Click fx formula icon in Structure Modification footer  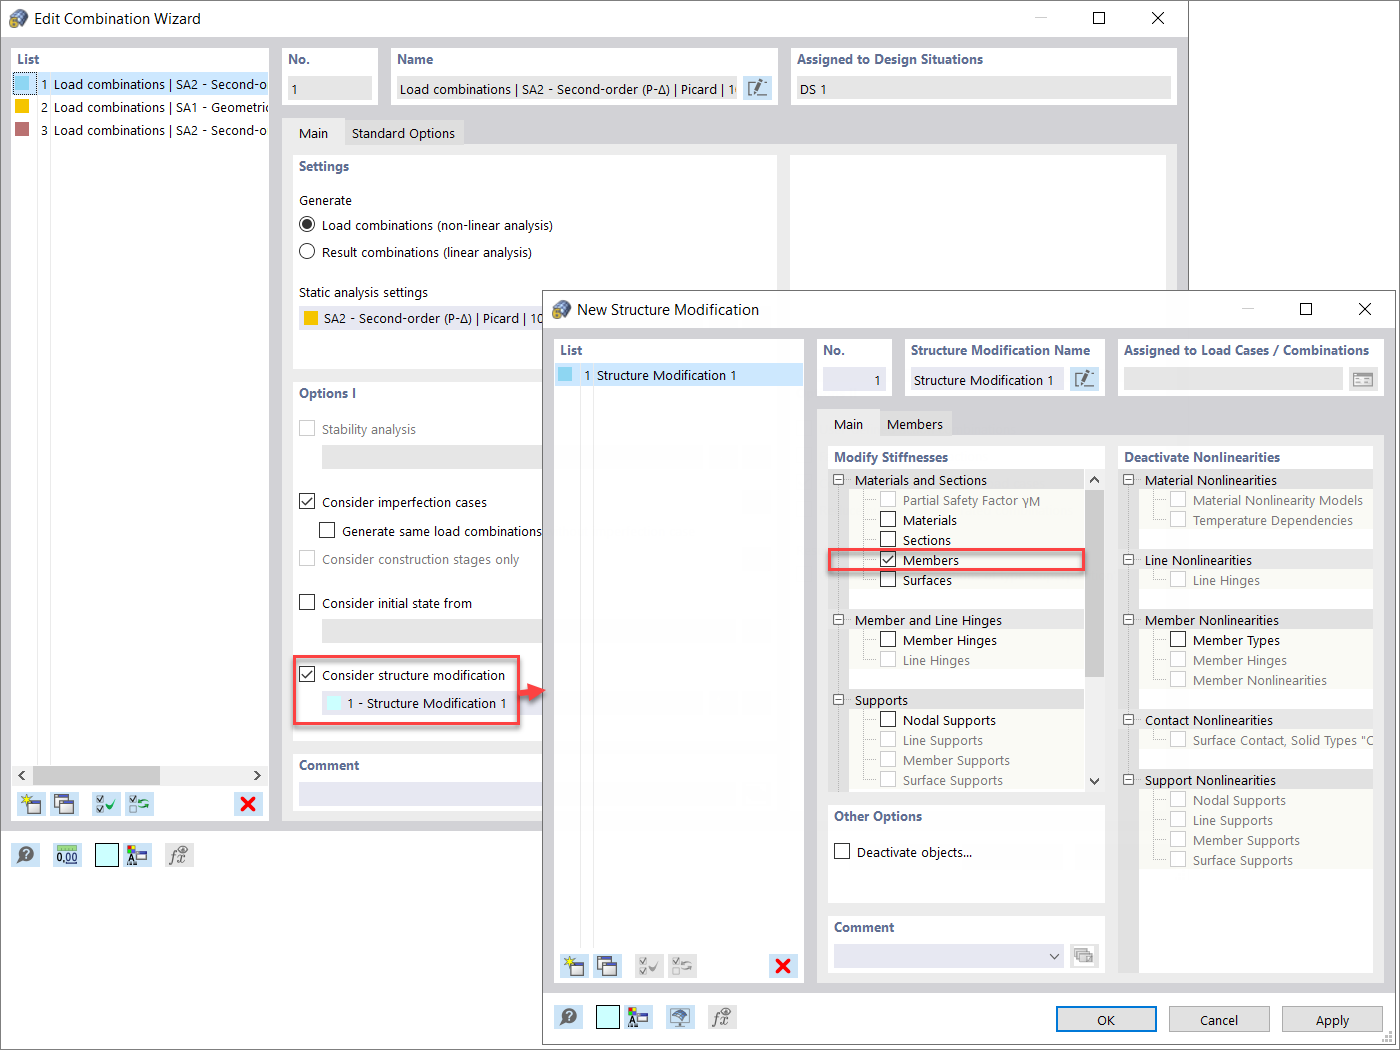tap(721, 1017)
